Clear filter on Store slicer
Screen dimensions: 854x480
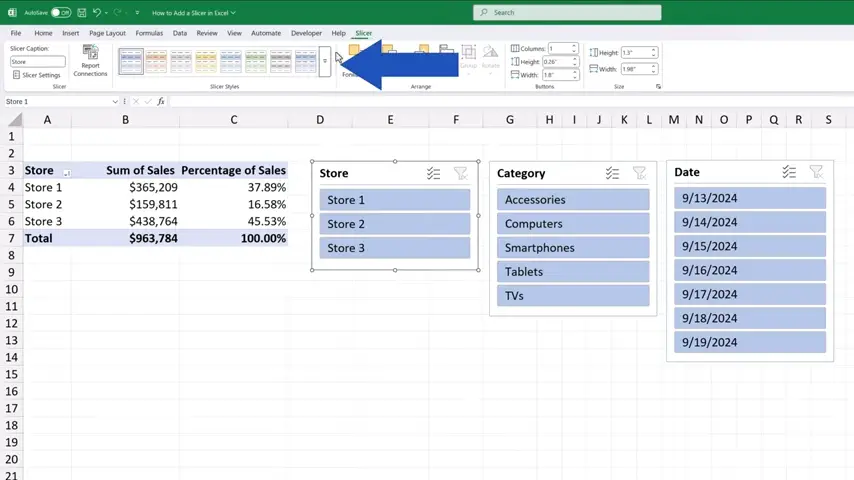460,173
